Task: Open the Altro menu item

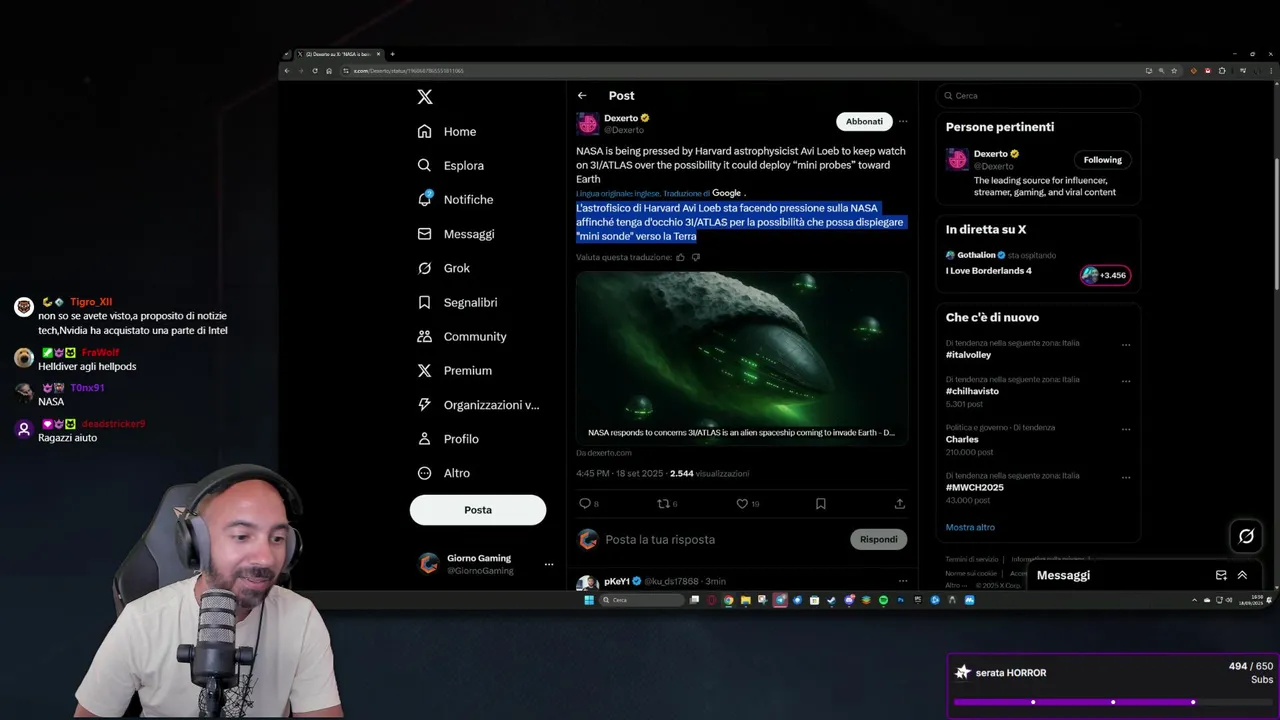Action: 444,473
